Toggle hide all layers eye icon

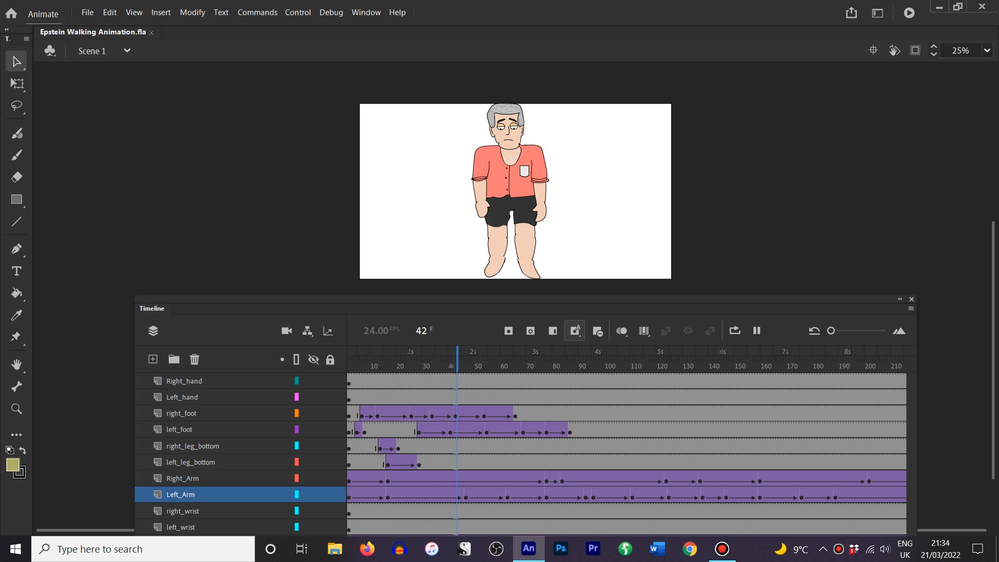(313, 359)
